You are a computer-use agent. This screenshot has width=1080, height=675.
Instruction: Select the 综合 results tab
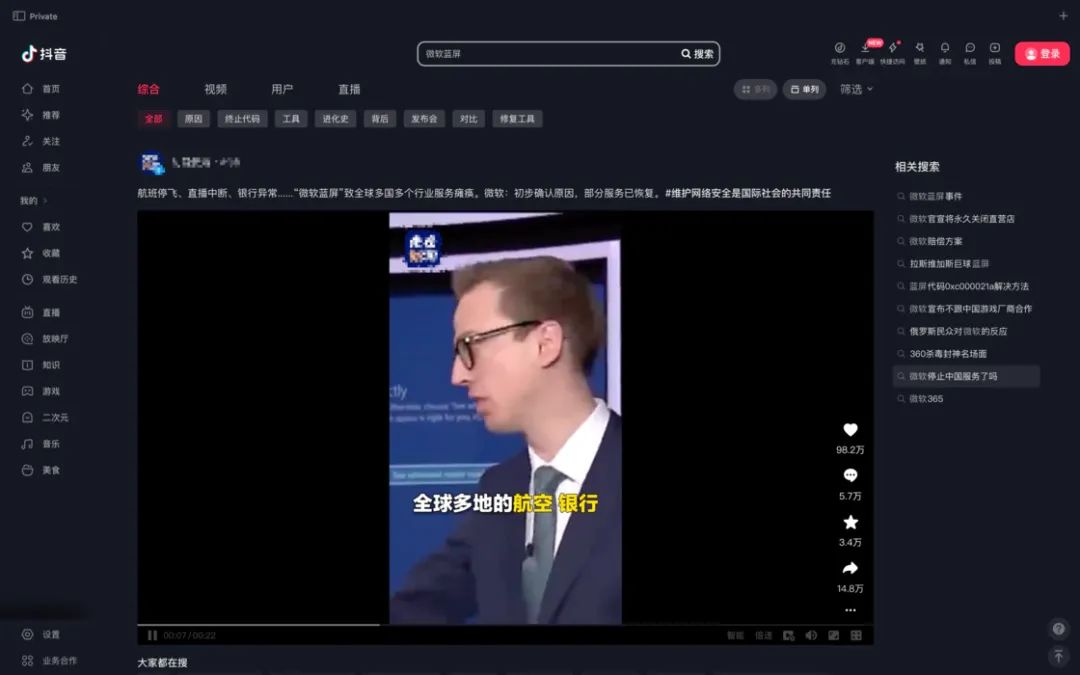[x=148, y=89]
